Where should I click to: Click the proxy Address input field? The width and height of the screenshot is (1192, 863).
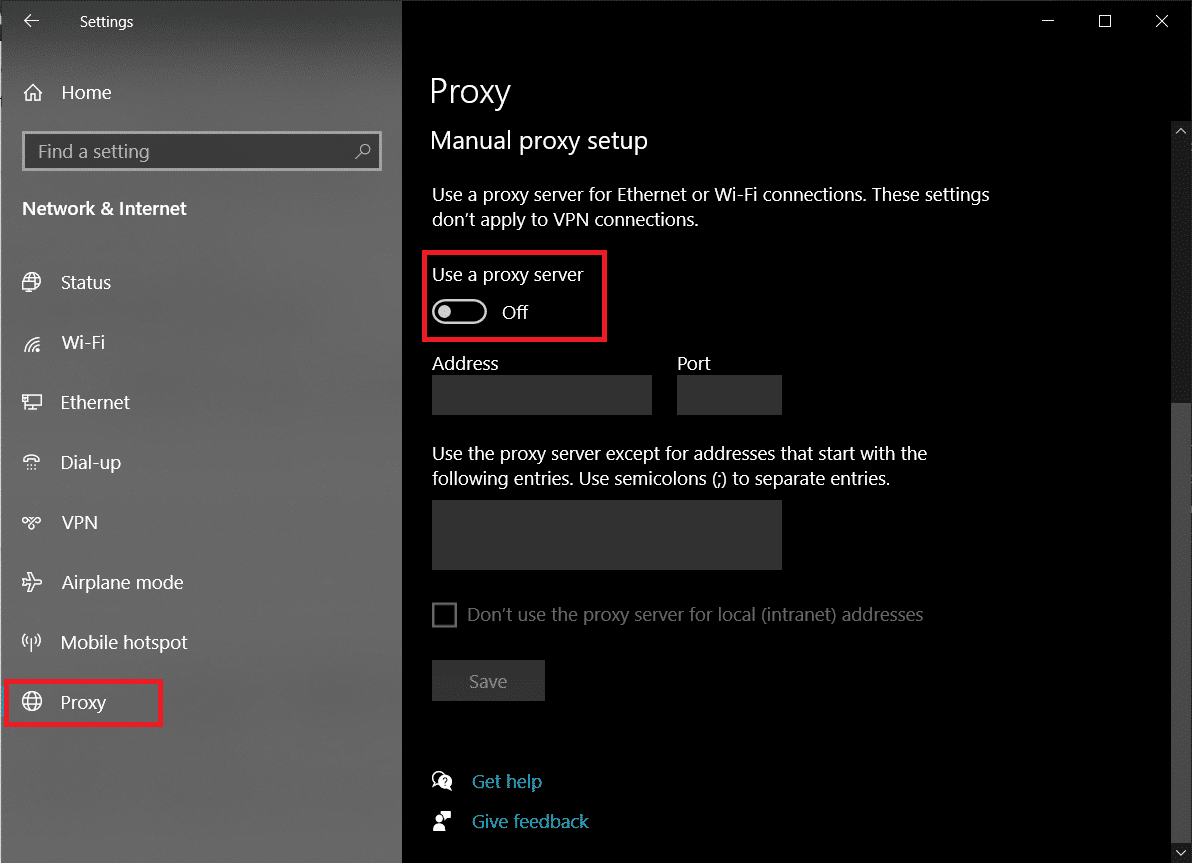(541, 395)
